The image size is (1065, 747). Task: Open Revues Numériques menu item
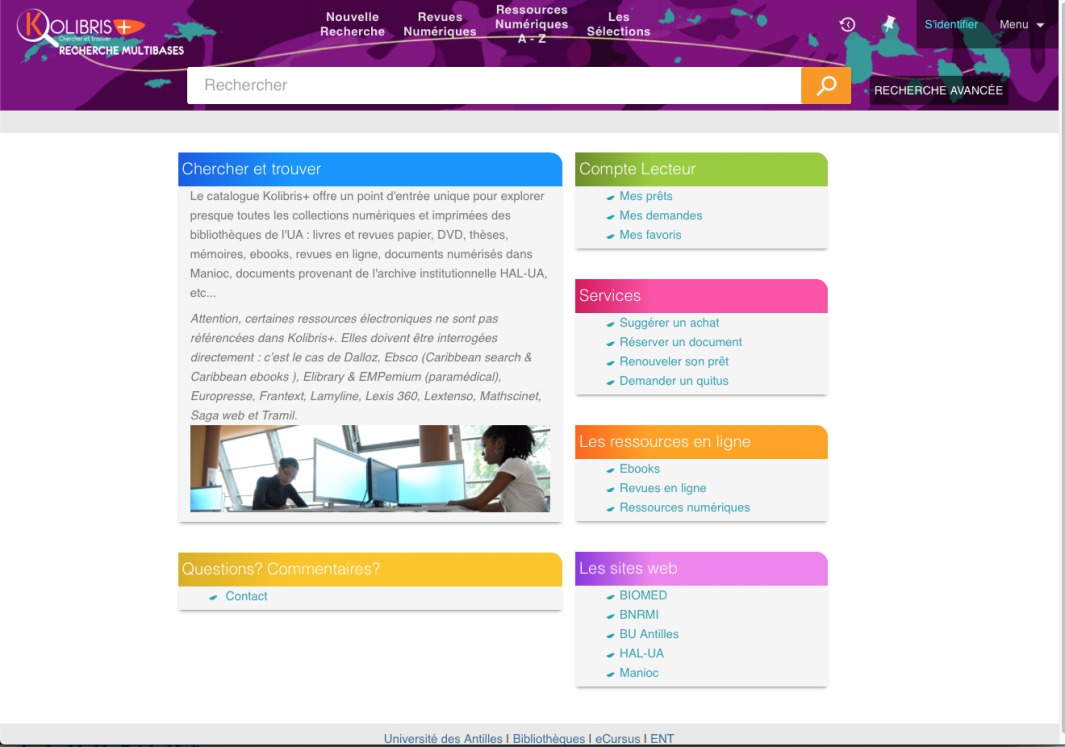[440, 24]
